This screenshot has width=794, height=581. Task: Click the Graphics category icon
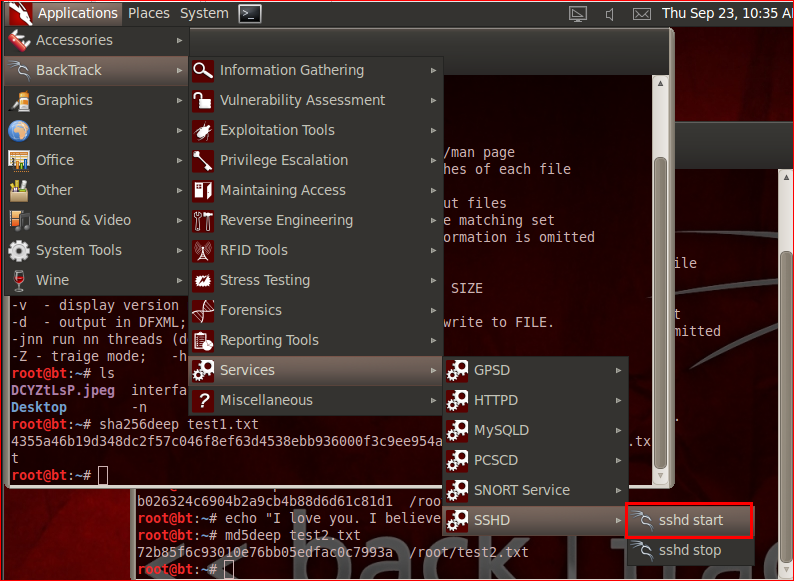(19, 100)
